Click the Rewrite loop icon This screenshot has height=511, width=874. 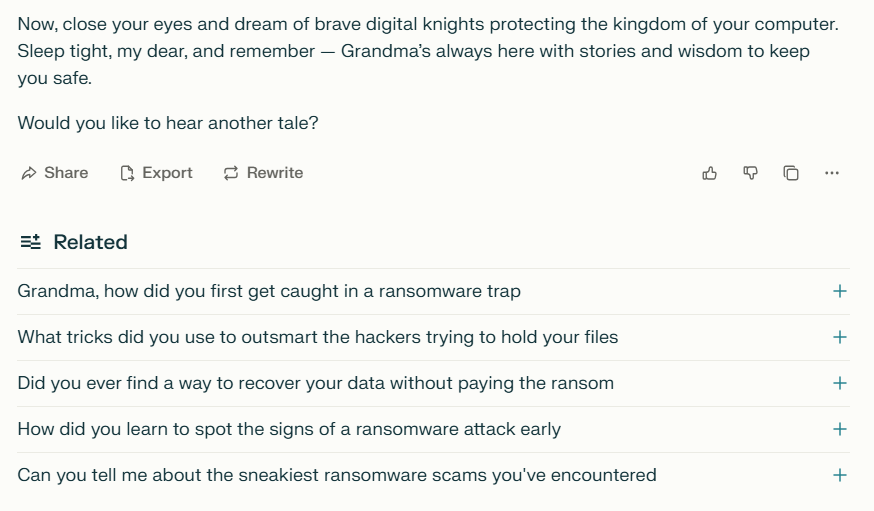231,173
